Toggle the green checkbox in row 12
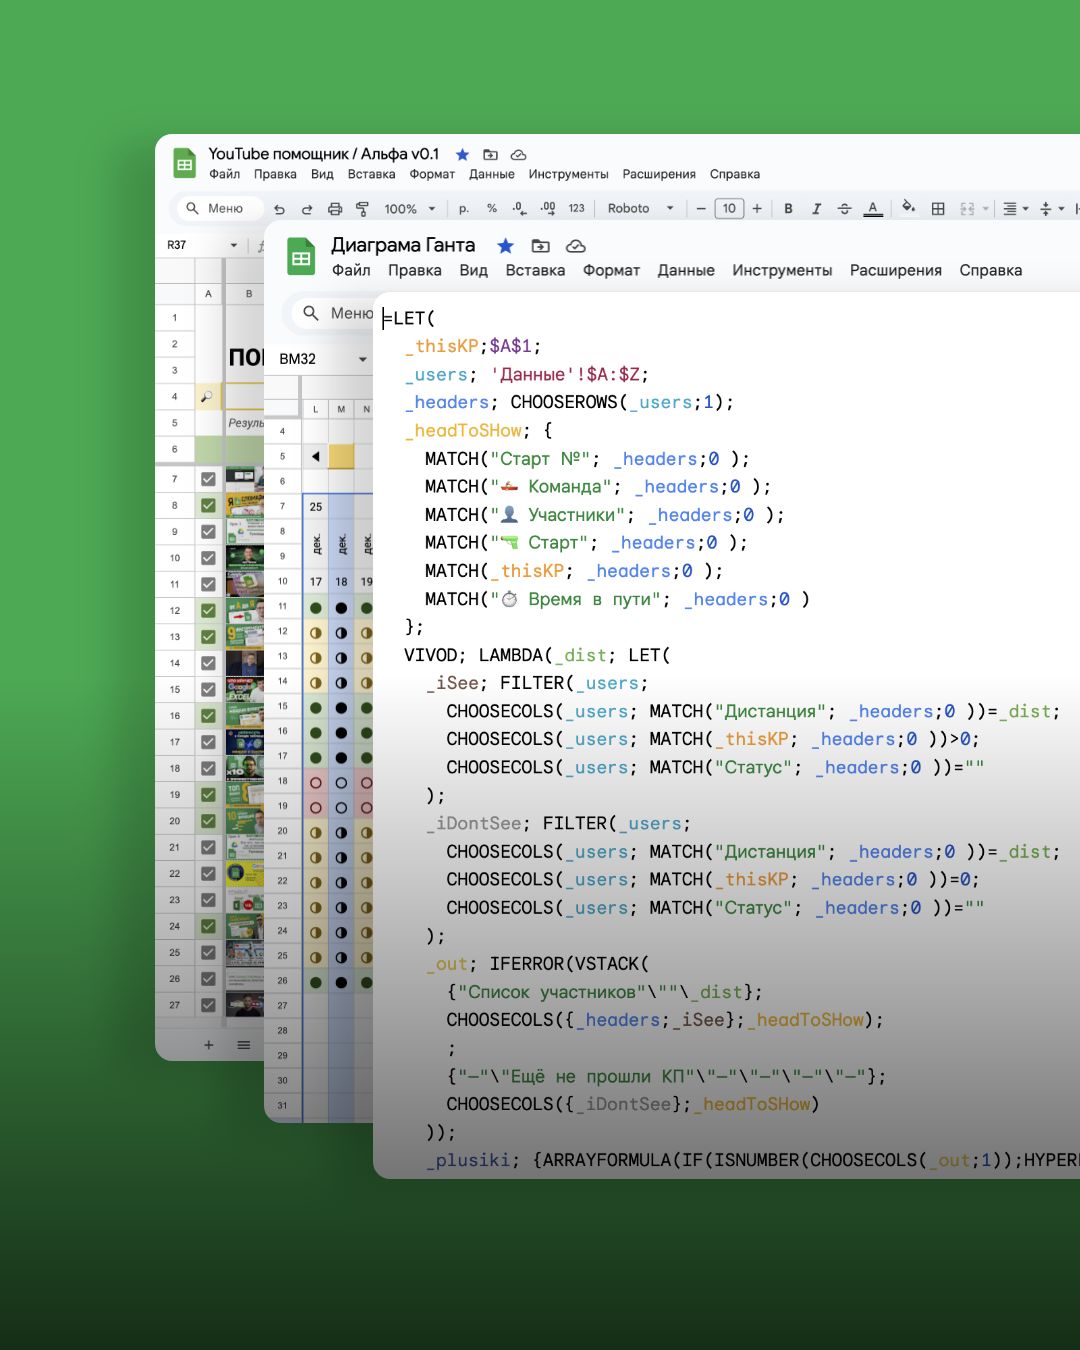The height and width of the screenshot is (1350, 1080). tap(208, 610)
